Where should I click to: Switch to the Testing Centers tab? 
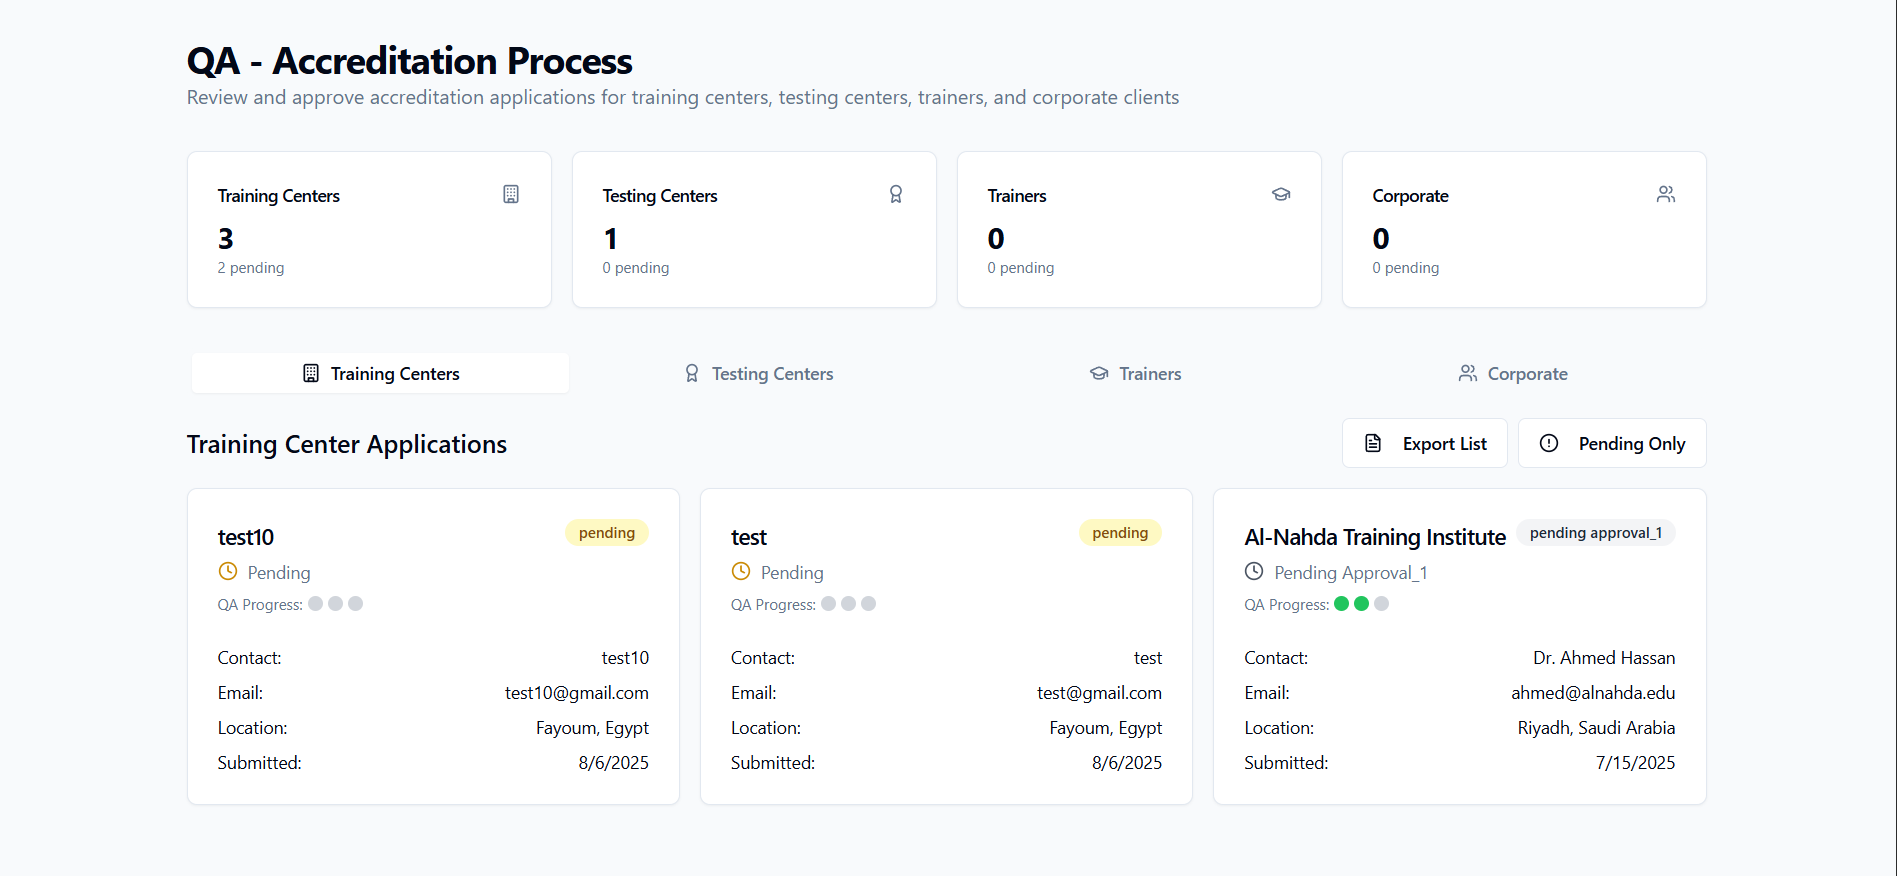point(758,374)
